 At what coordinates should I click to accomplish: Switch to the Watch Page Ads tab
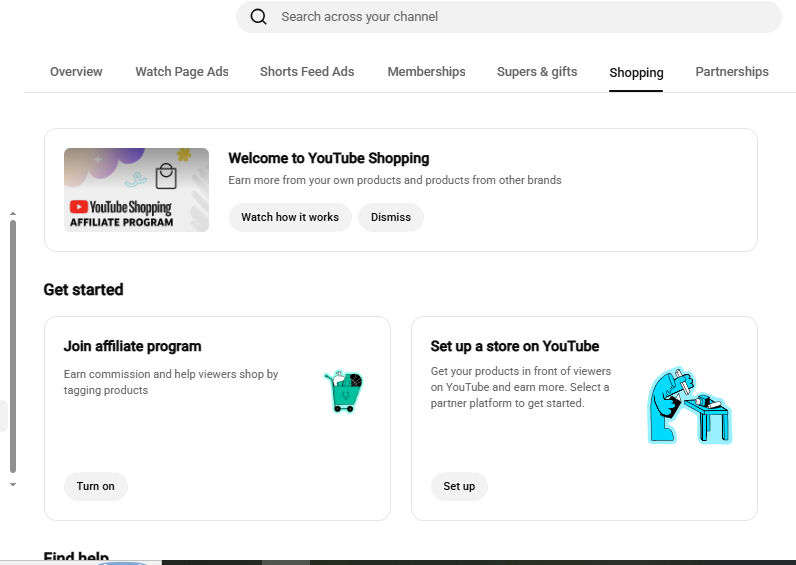pyautogui.click(x=182, y=72)
